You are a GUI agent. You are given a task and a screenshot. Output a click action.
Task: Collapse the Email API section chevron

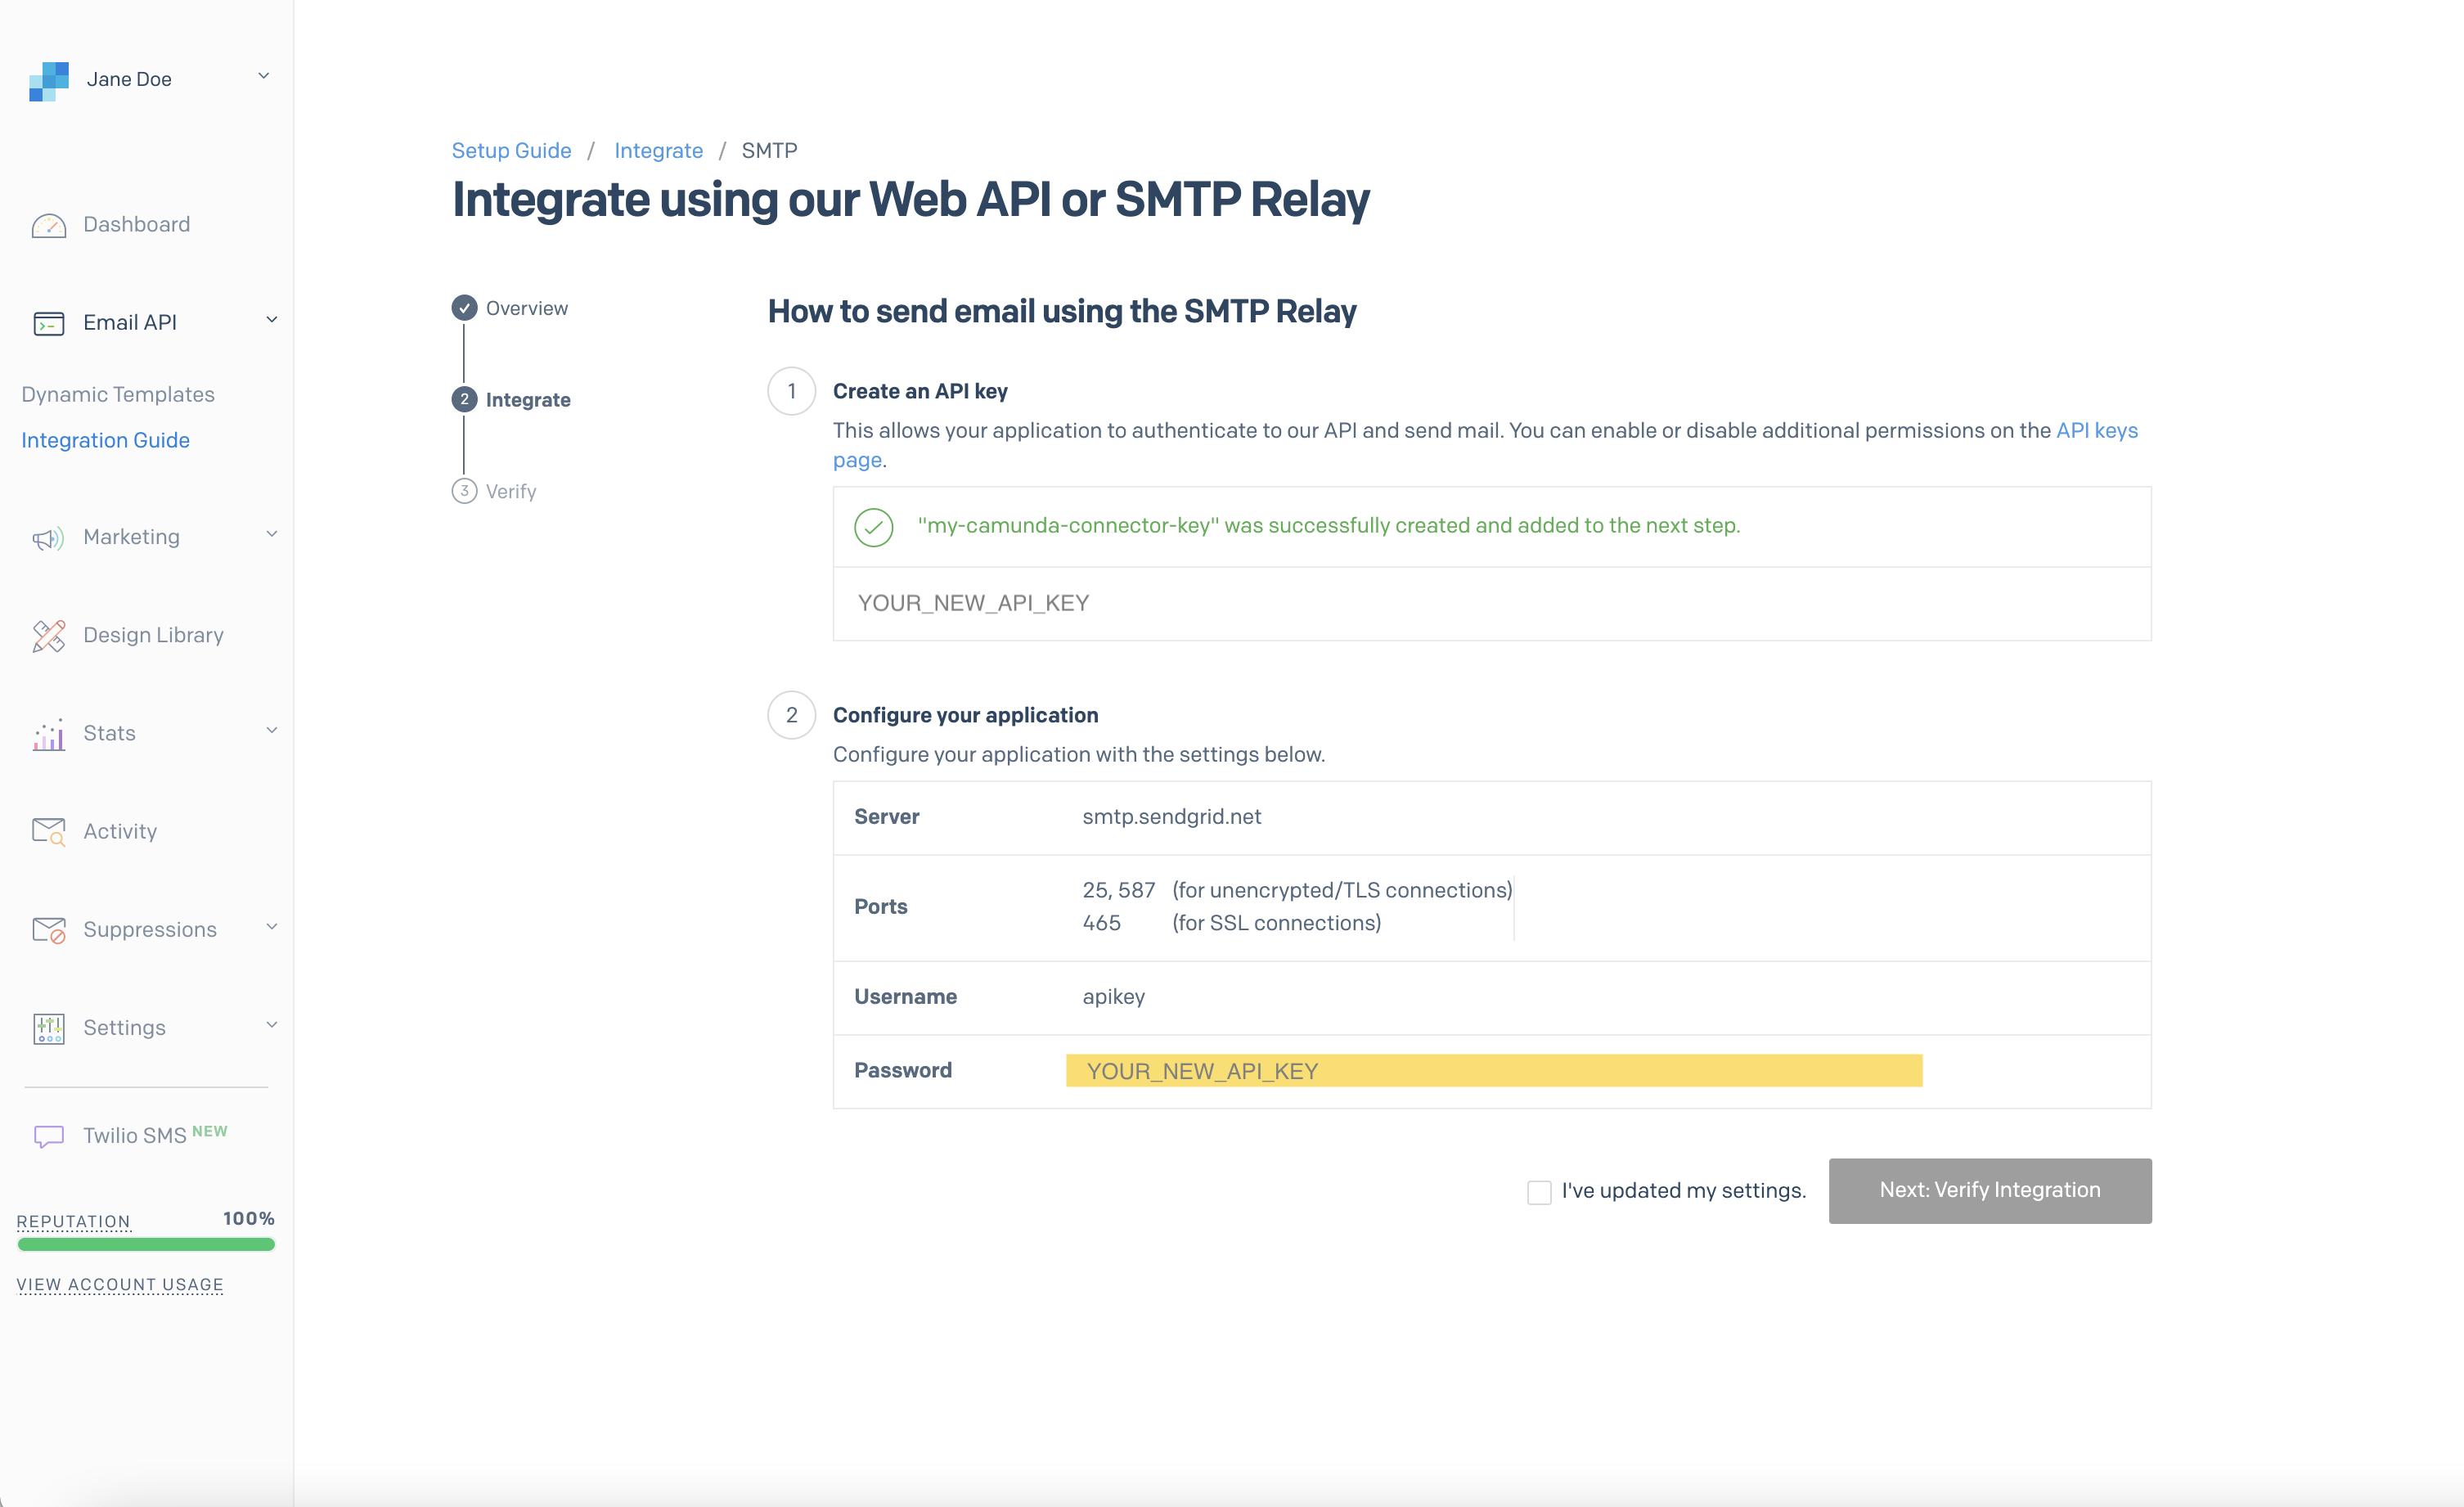point(271,319)
